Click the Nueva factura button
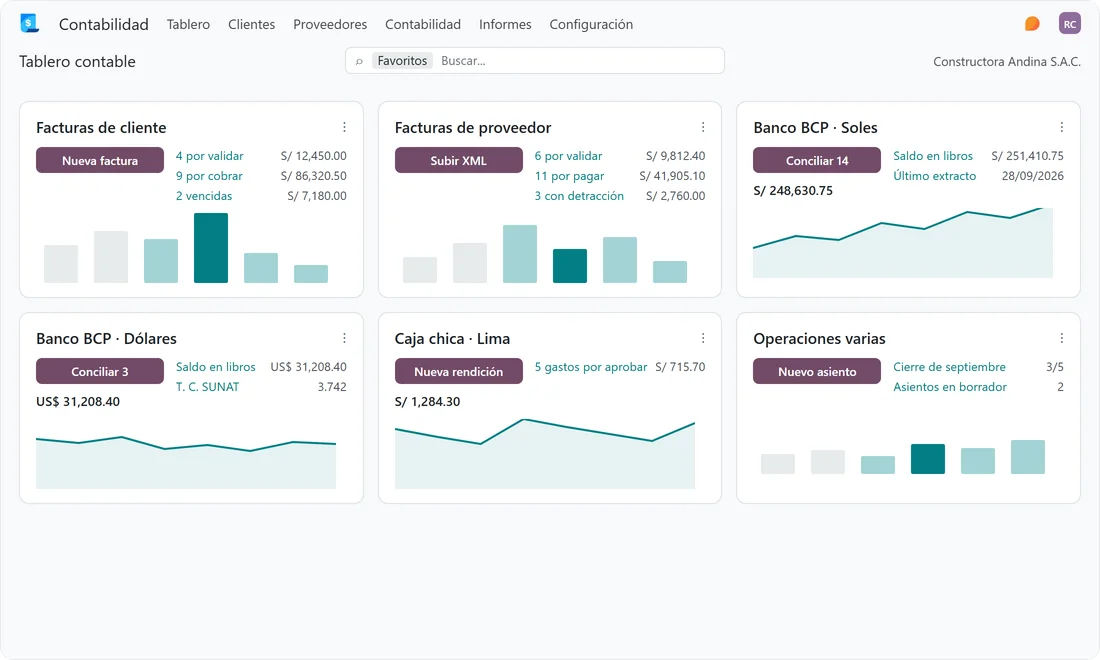1100x660 pixels. point(100,160)
